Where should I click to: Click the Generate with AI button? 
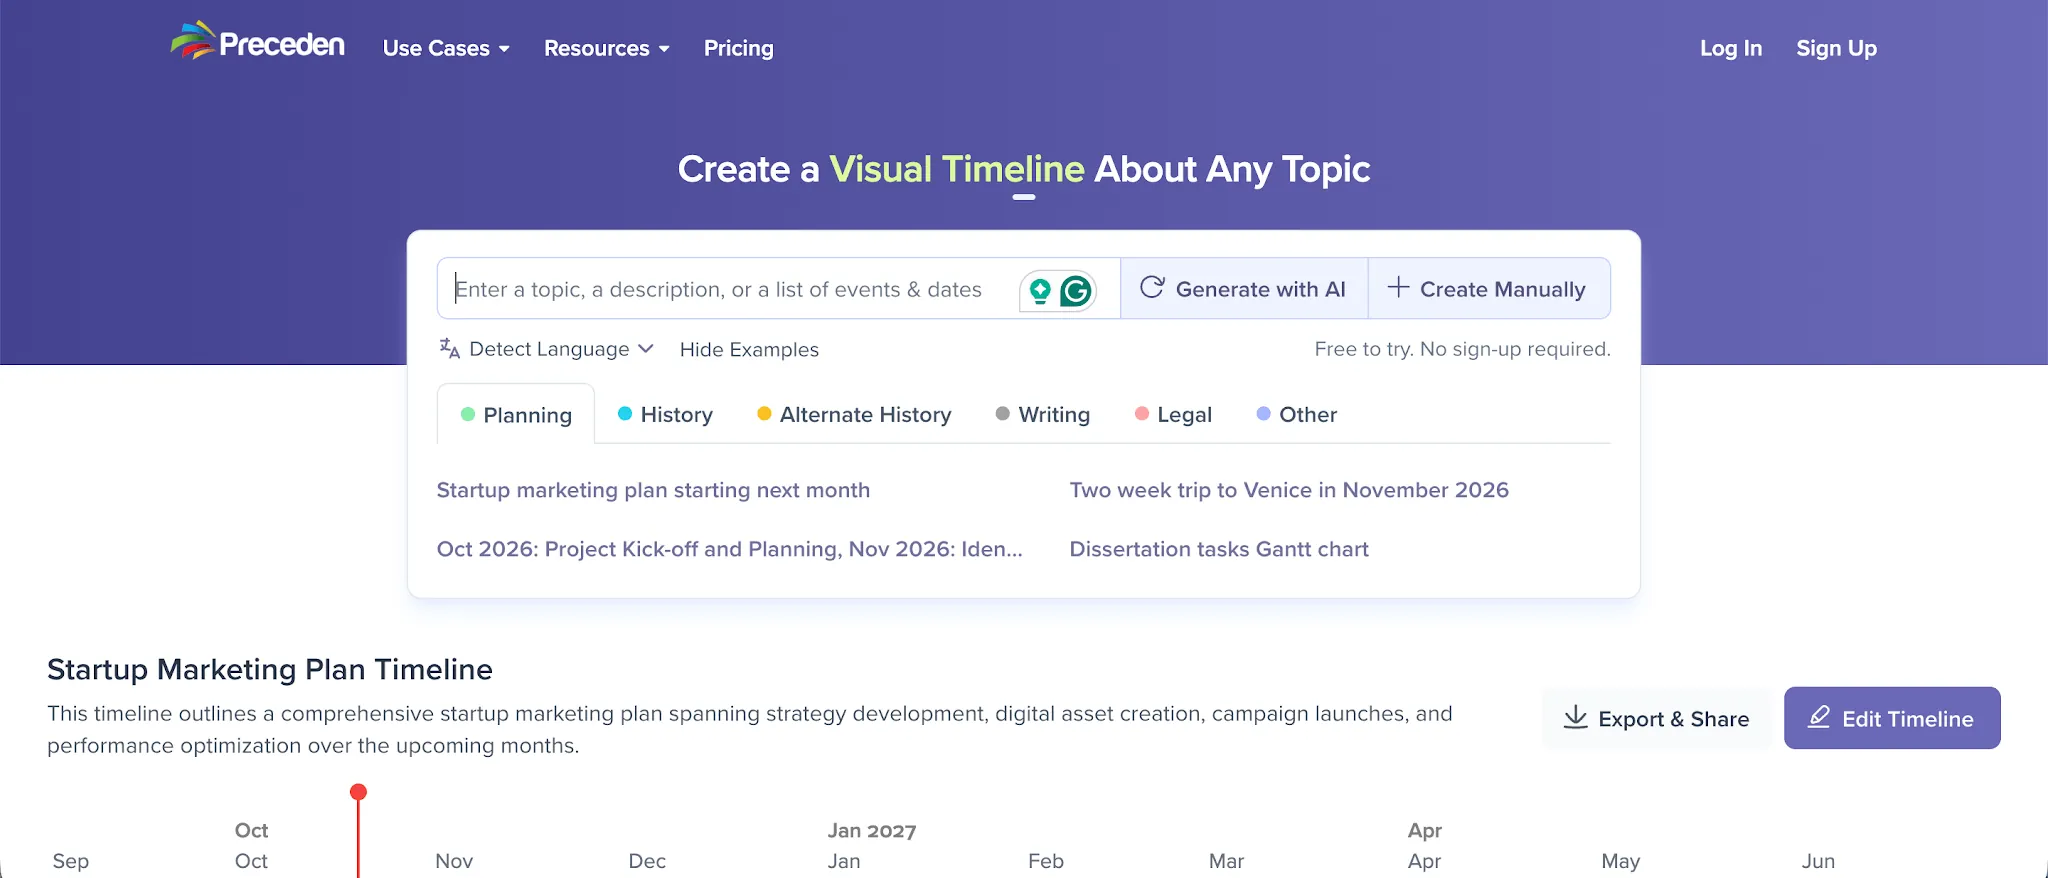pos(1244,289)
